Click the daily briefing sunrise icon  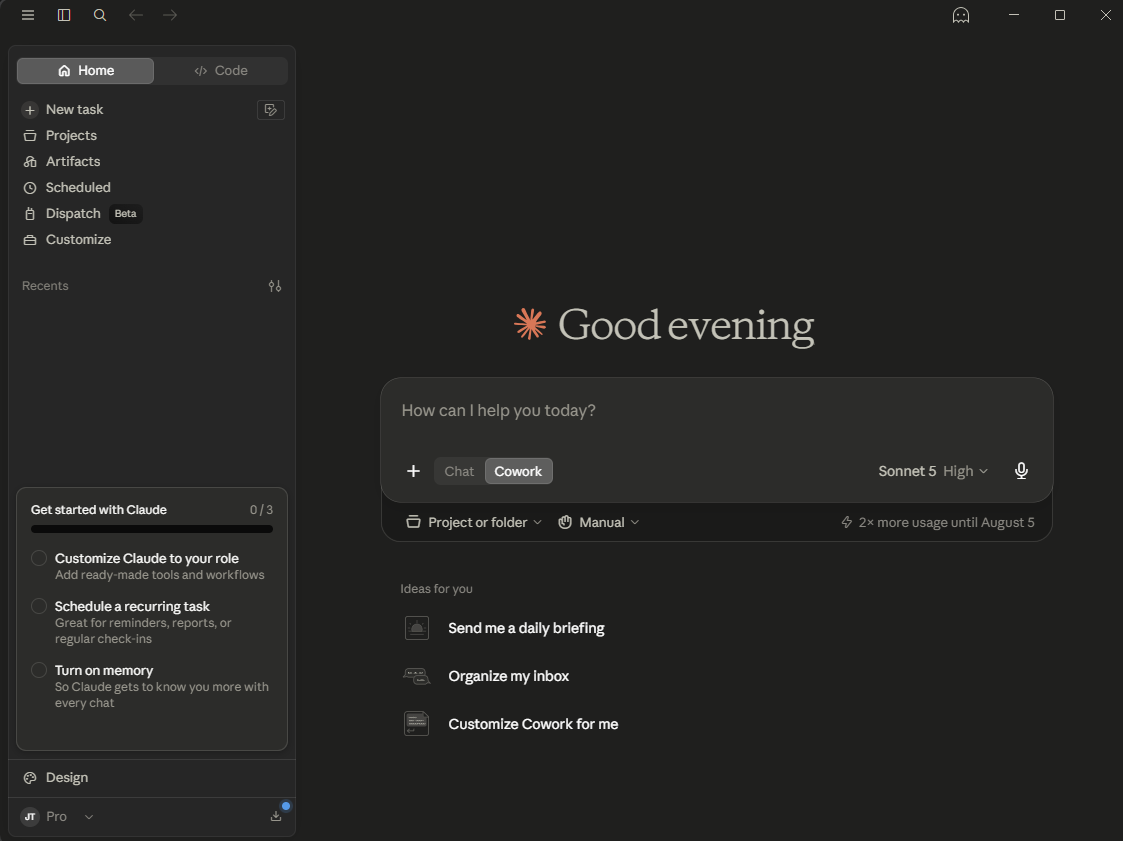[x=417, y=628]
